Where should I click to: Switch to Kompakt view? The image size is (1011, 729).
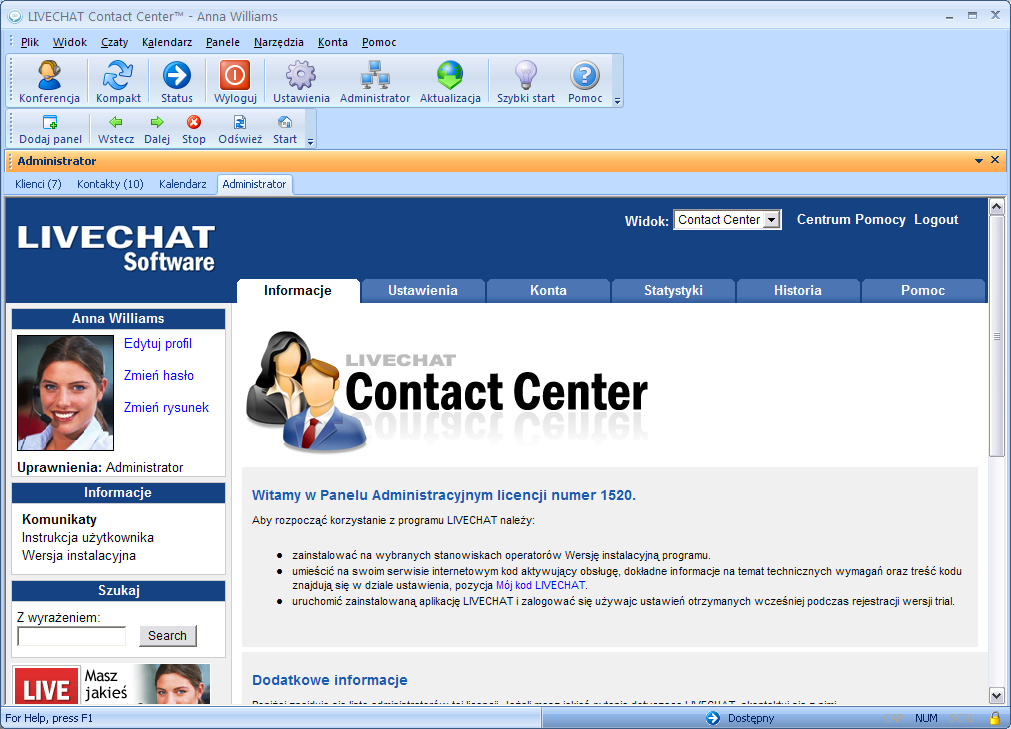point(118,82)
